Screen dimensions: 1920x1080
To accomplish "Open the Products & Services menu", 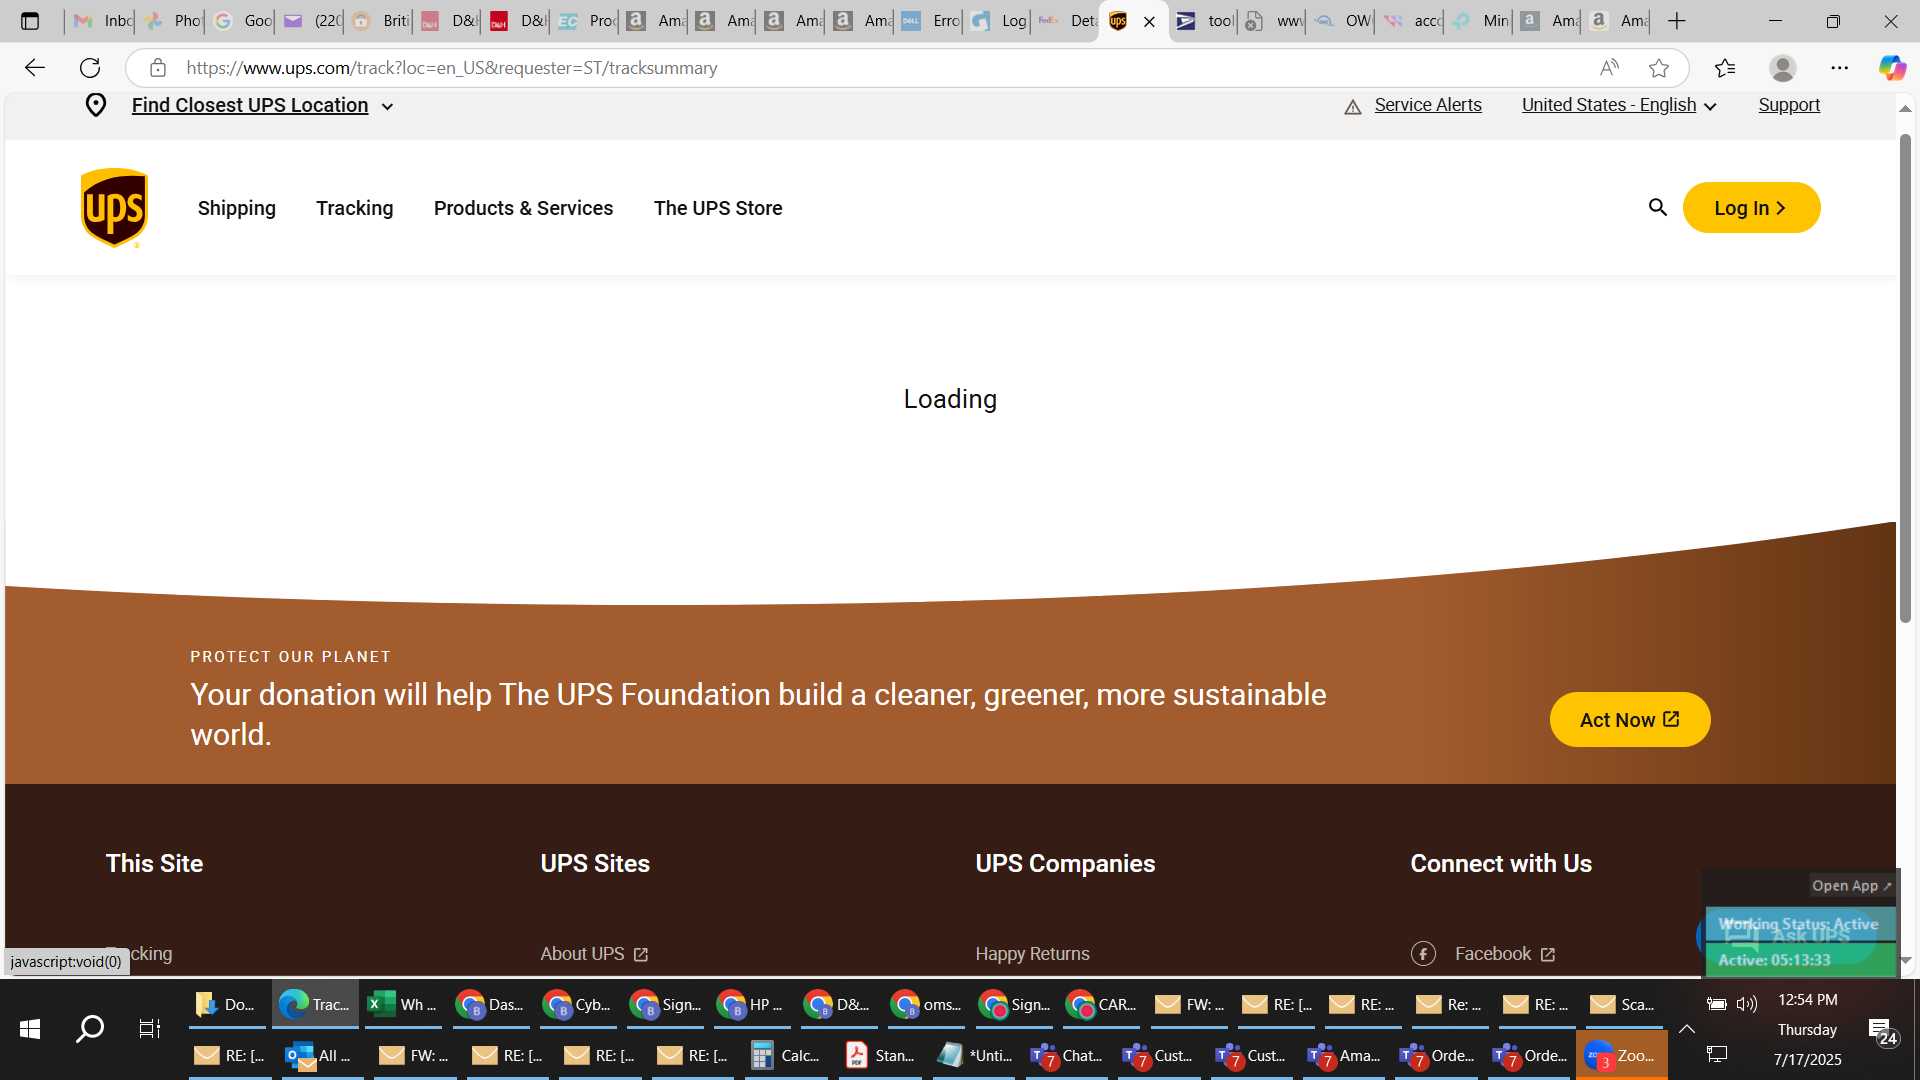I will pyautogui.click(x=523, y=208).
